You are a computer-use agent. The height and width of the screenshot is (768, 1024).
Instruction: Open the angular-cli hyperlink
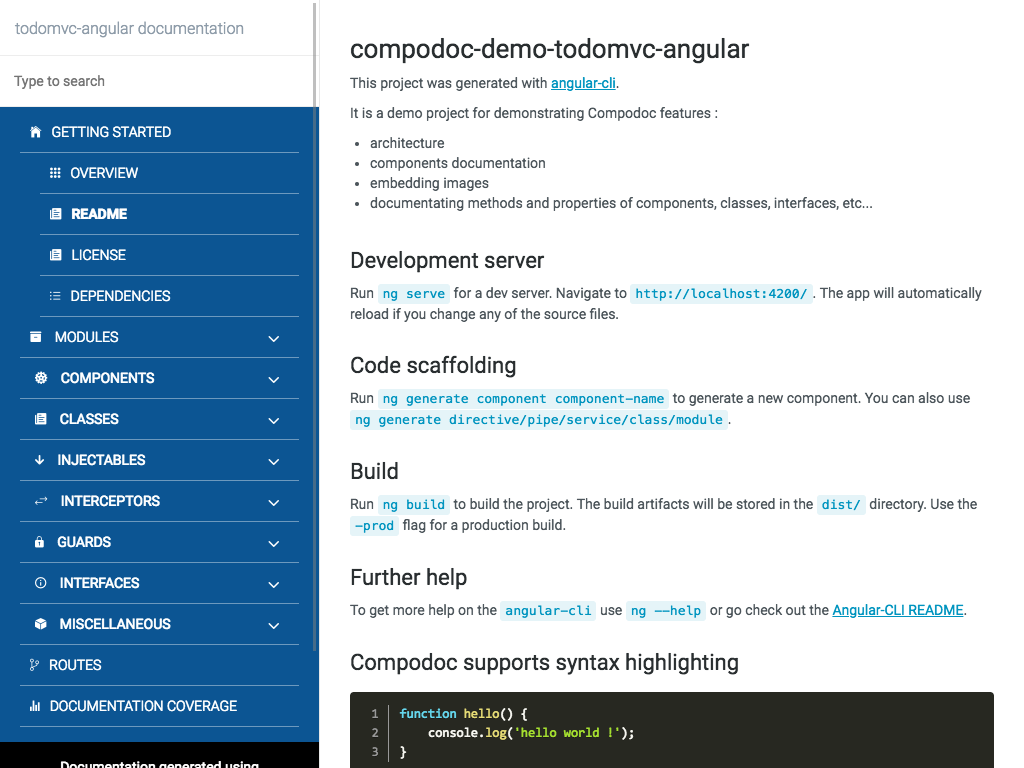(583, 83)
